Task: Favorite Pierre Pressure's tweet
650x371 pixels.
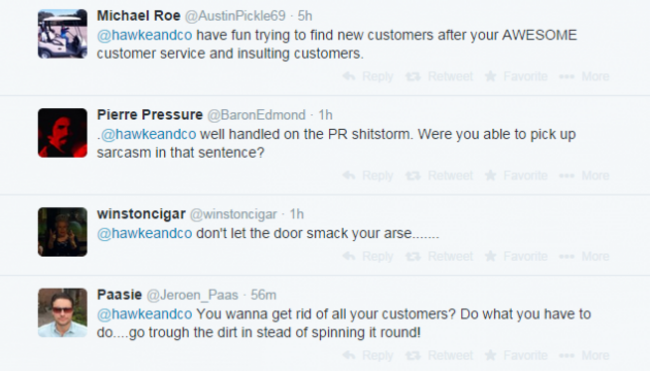Action: click(x=516, y=176)
